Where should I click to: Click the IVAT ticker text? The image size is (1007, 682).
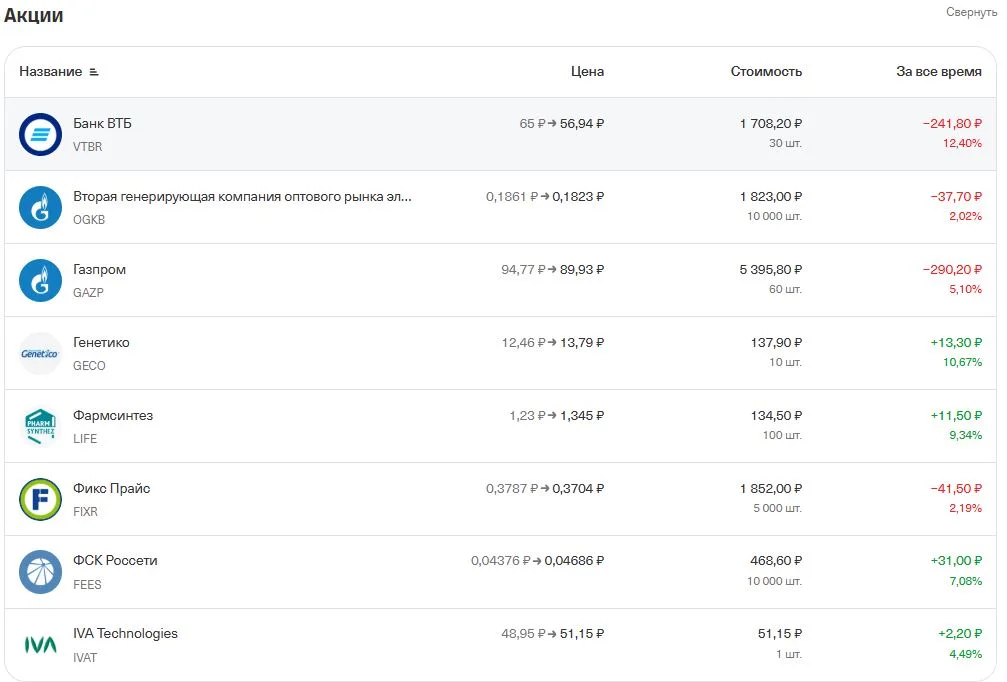point(85,658)
